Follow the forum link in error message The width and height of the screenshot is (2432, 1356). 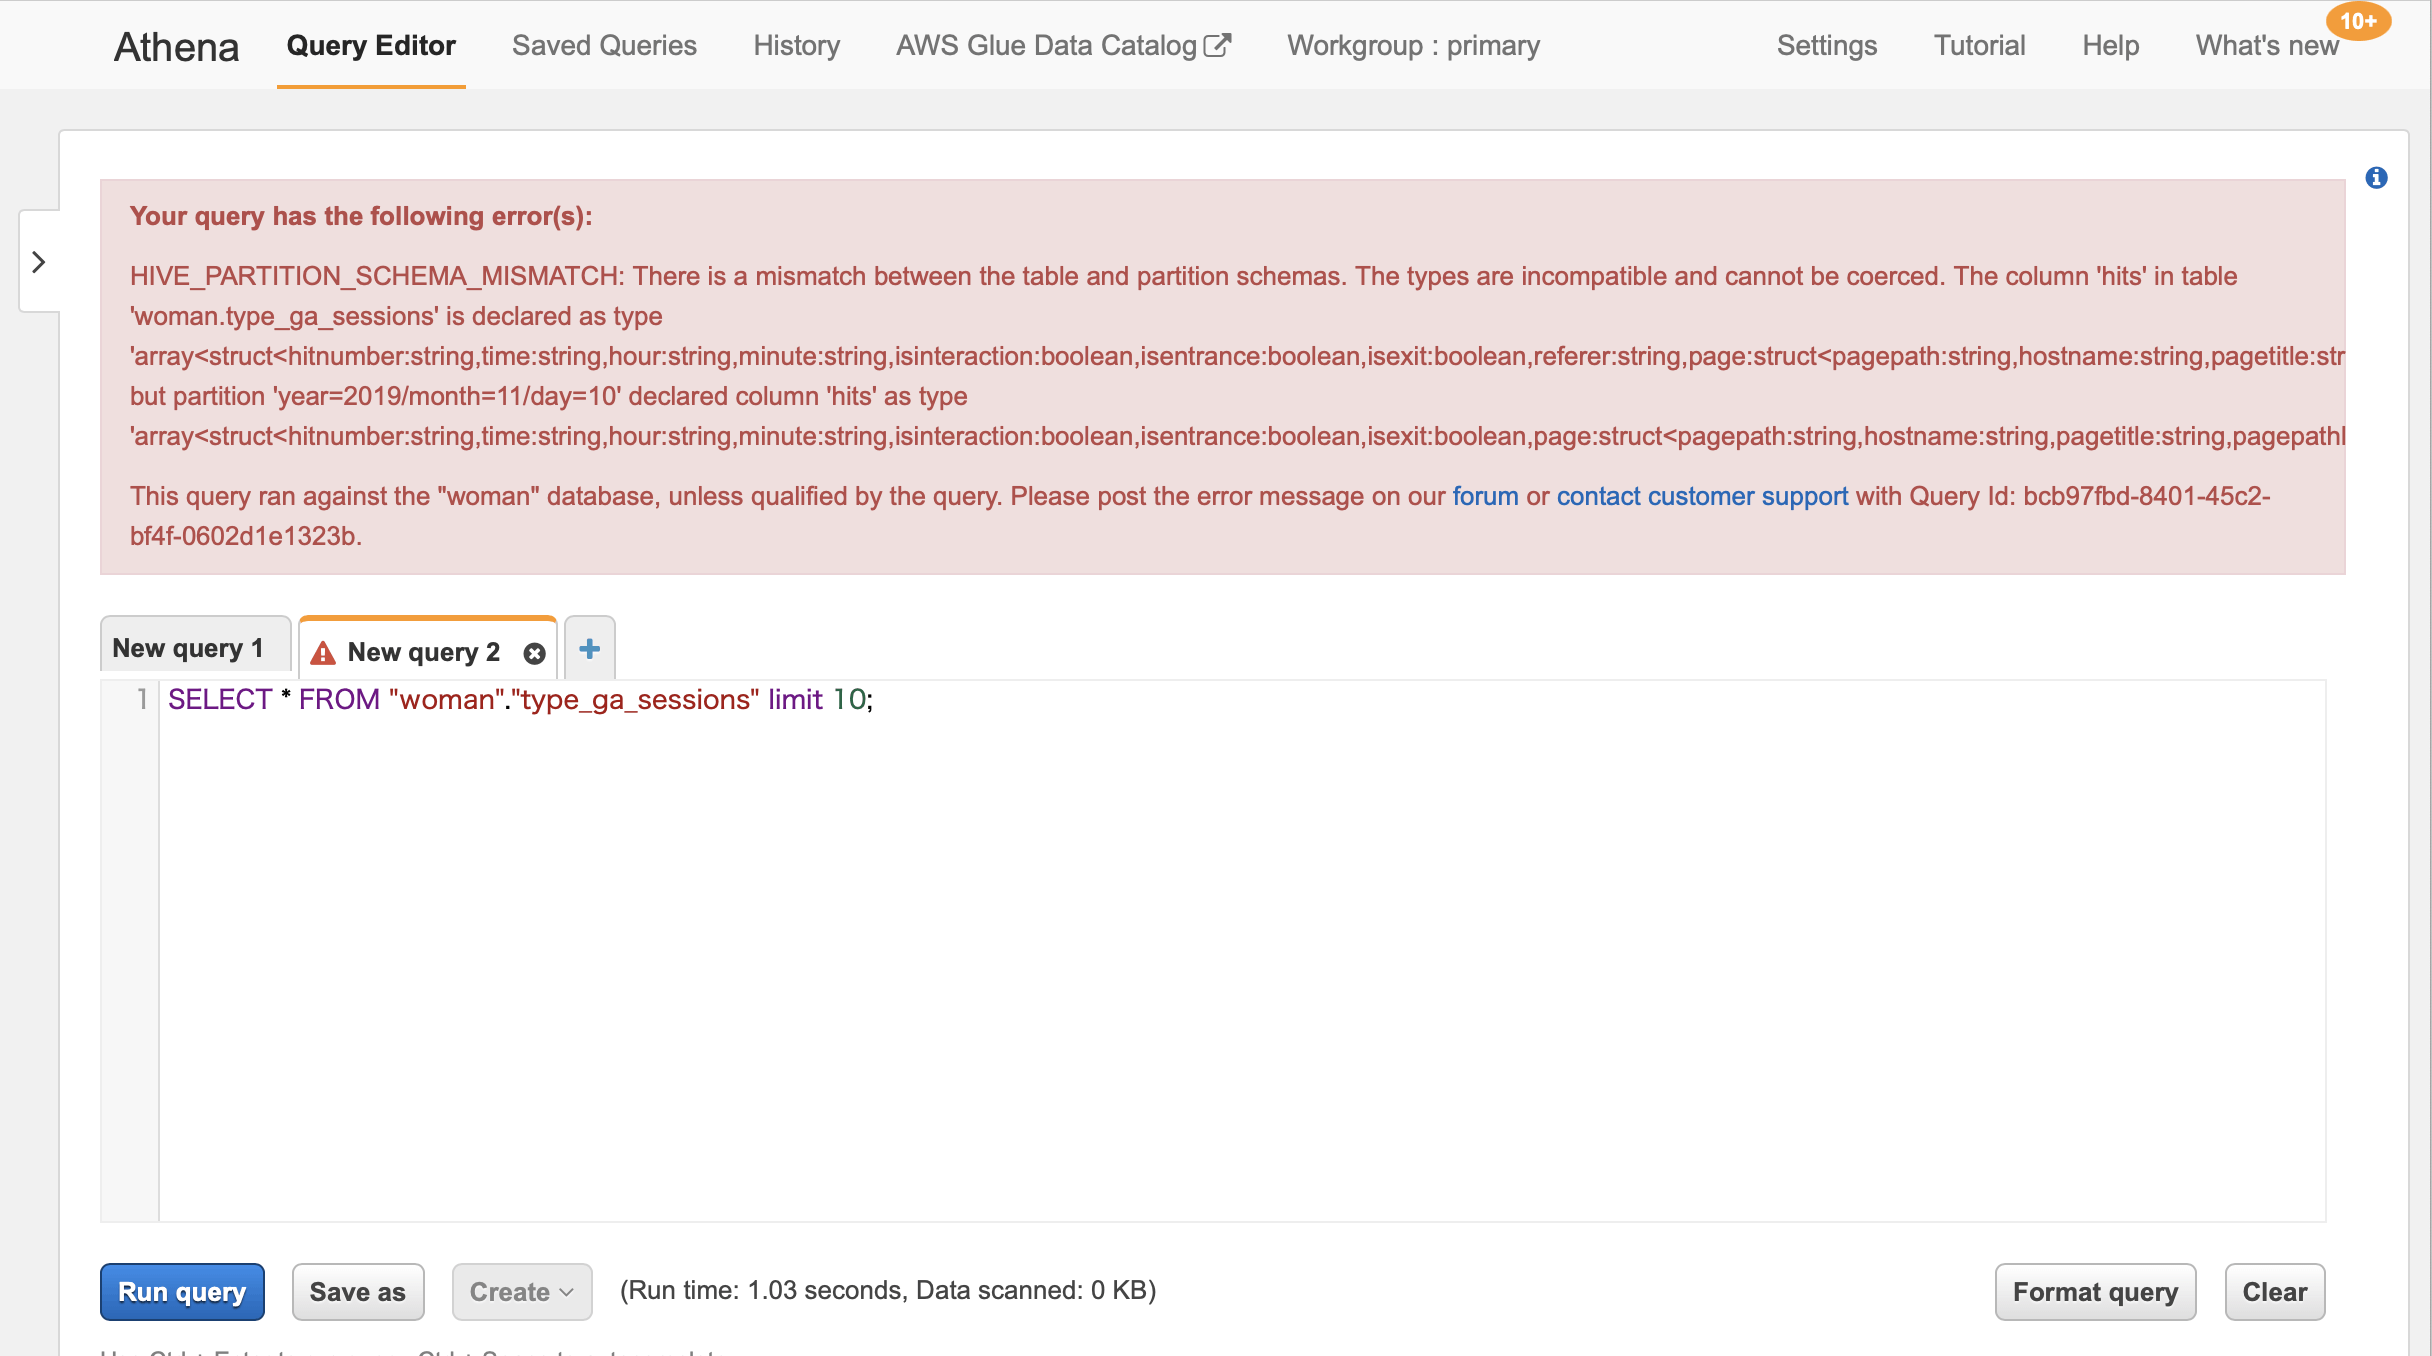point(1485,496)
